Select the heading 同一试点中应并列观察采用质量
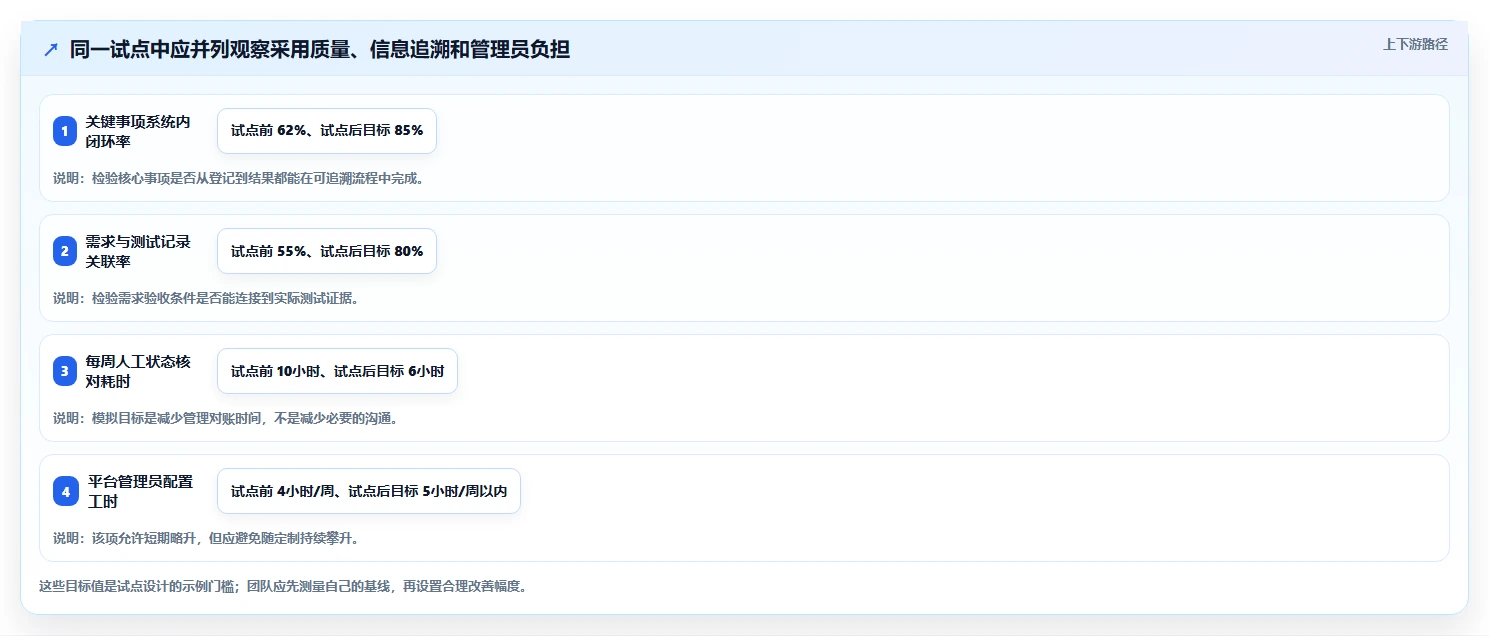 [x=320, y=49]
